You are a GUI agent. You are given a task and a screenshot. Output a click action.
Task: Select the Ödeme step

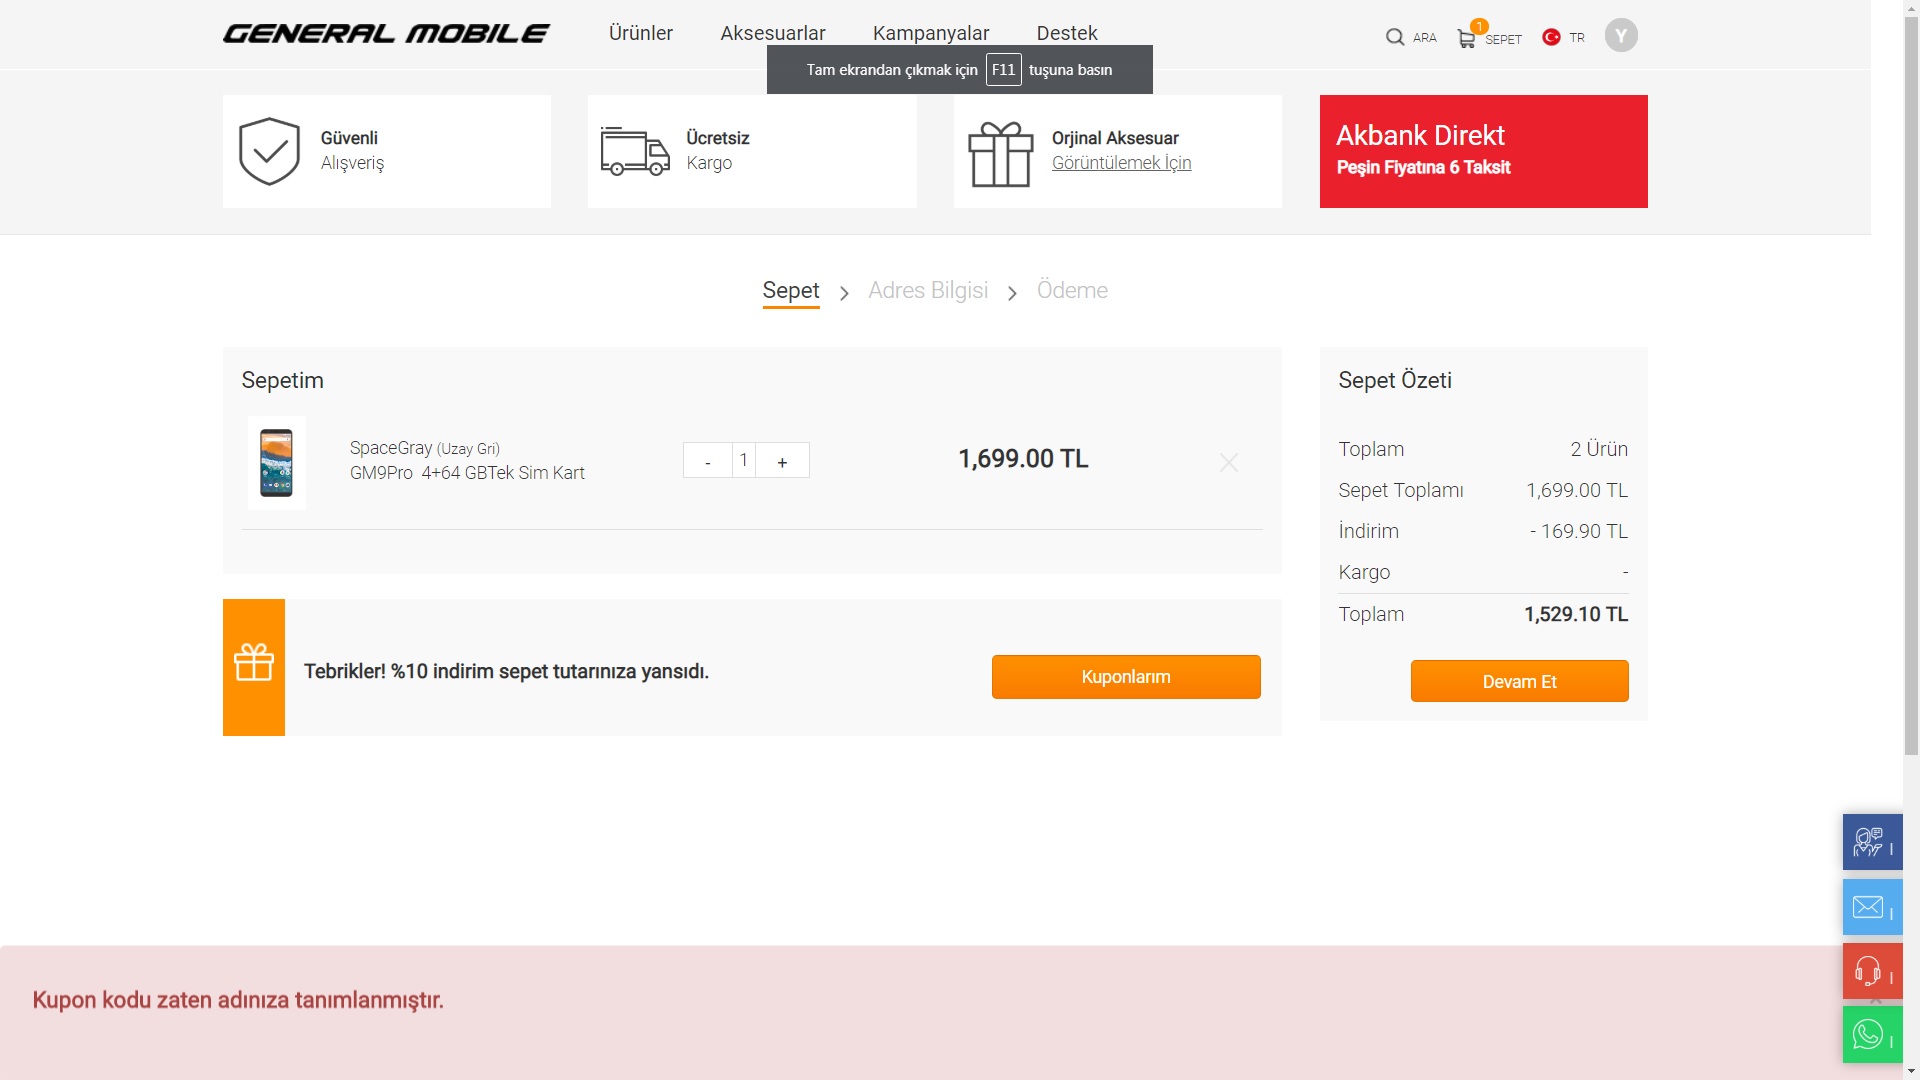click(1072, 291)
